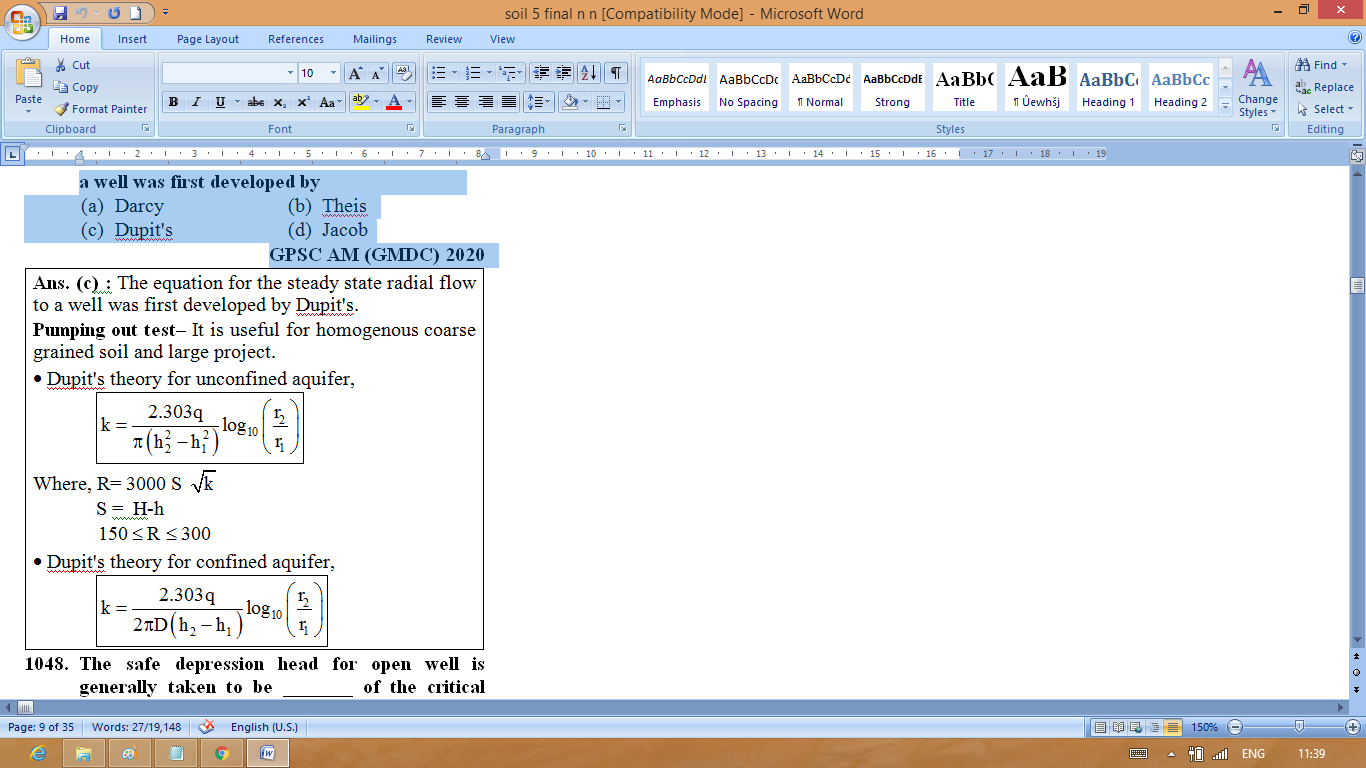Shrink the font size
1366x768 pixels.
click(377, 73)
